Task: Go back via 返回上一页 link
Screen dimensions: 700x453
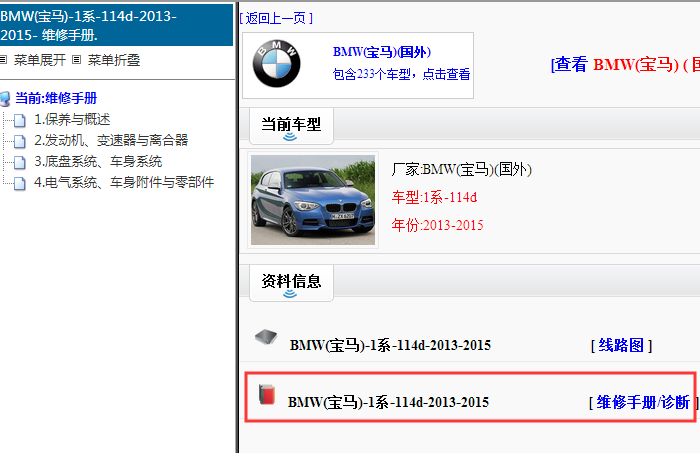Action: pos(276,18)
